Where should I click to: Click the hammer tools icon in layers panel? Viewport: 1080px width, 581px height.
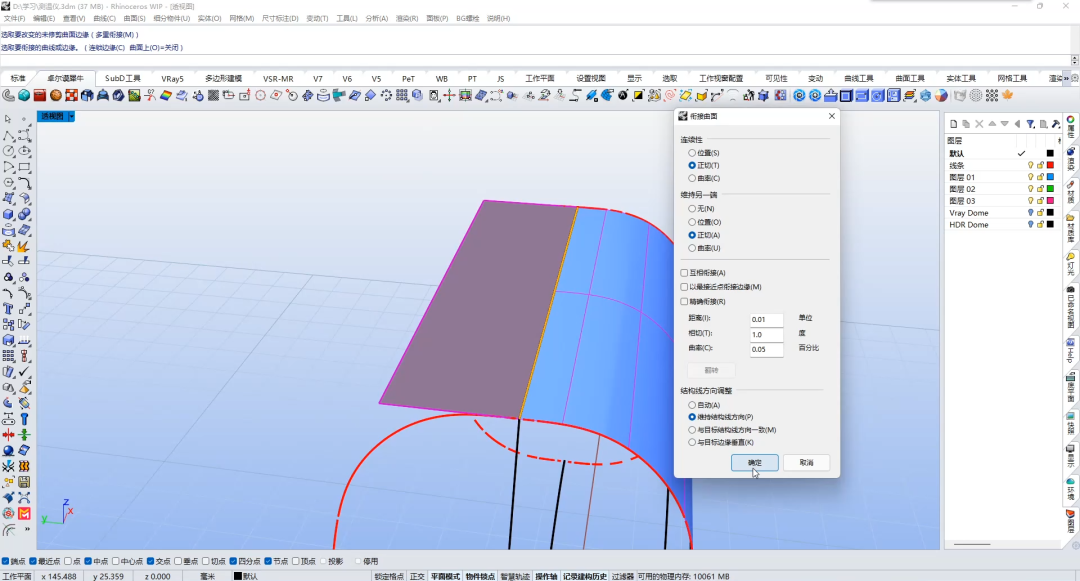click(x=1056, y=124)
